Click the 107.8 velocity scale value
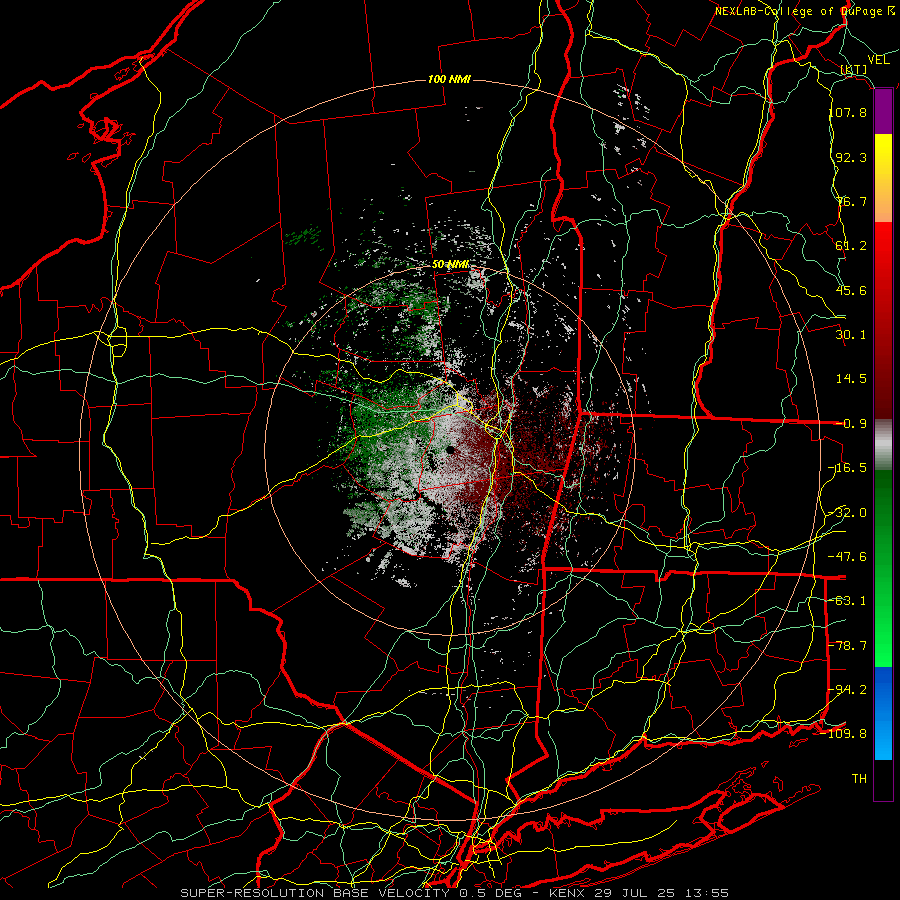The image size is (900, 900). [x=848, y=112]
